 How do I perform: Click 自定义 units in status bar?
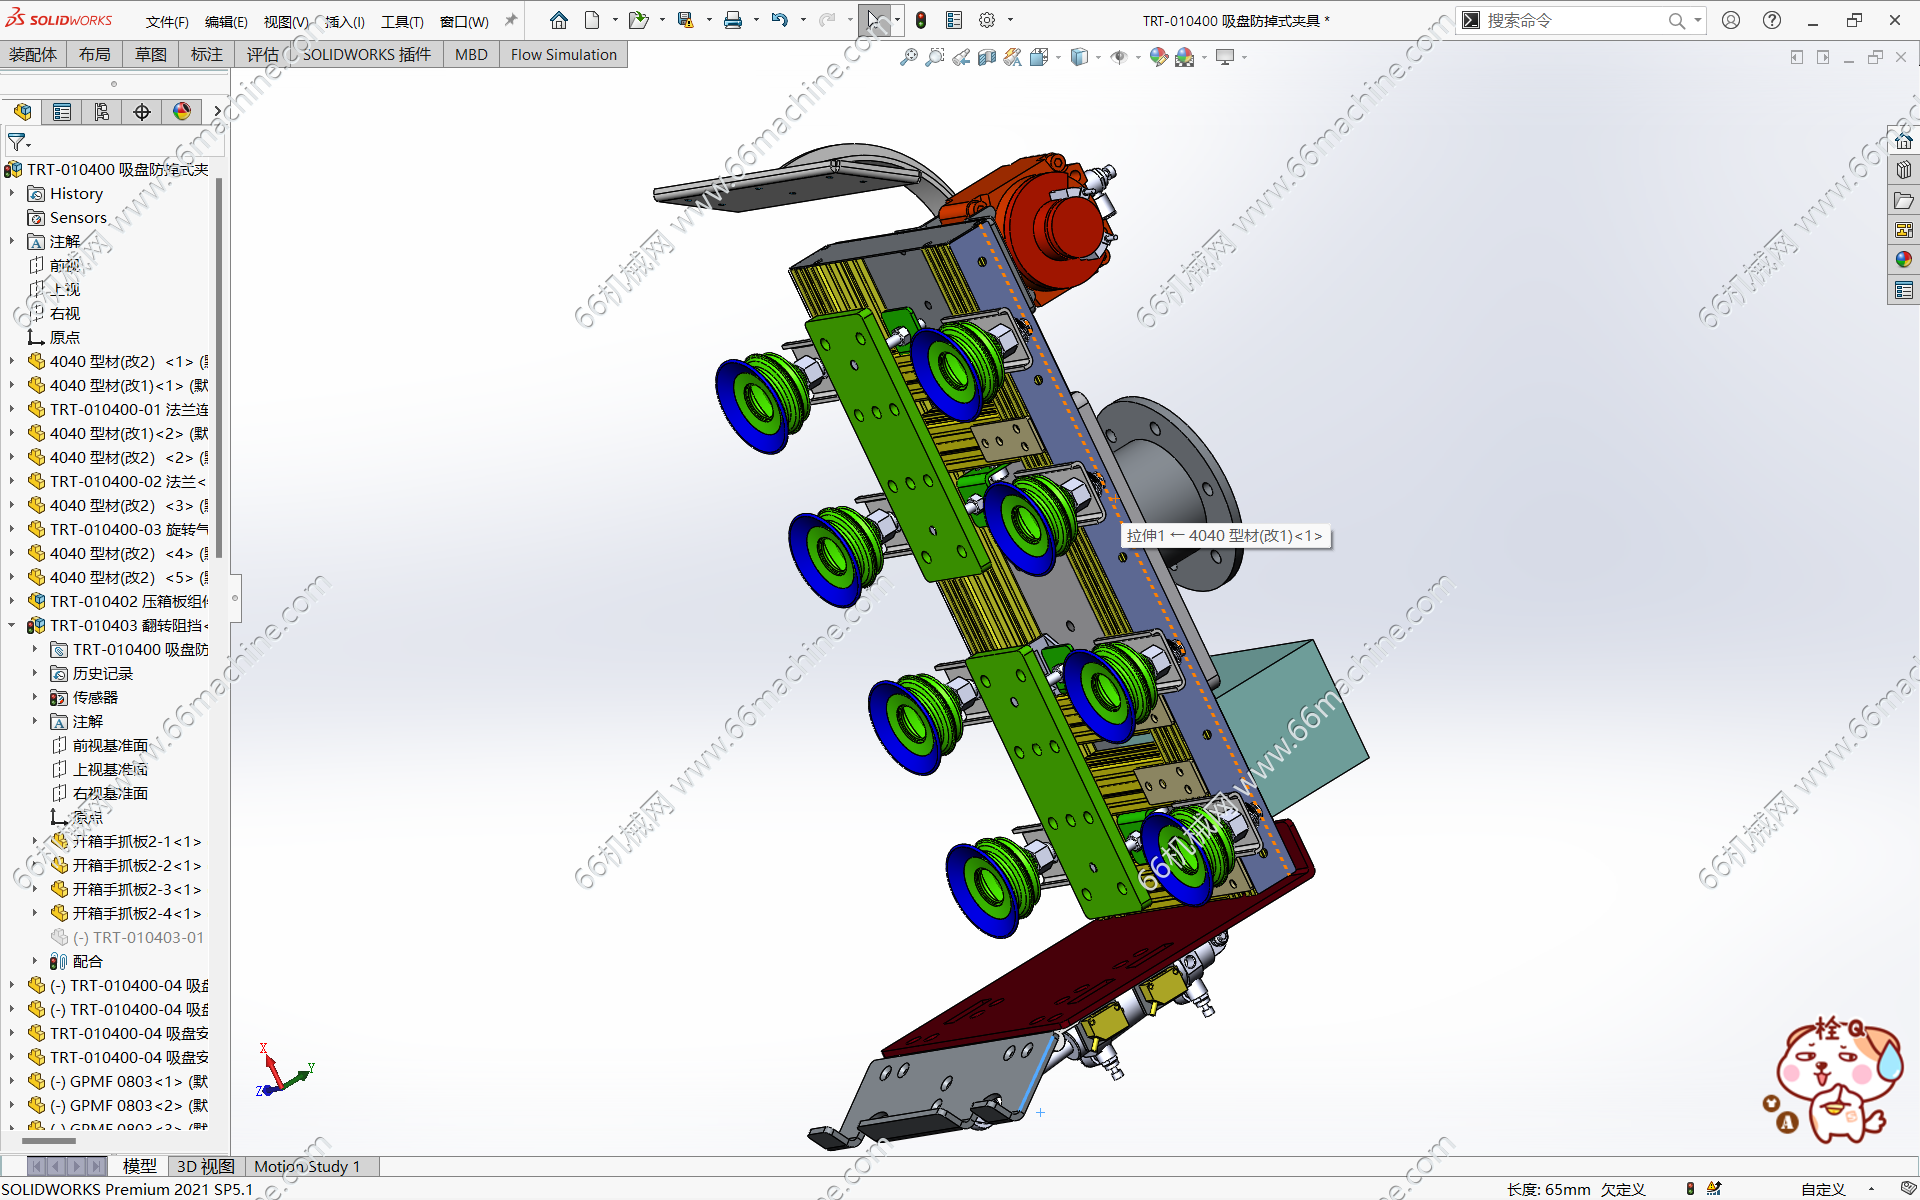click(x=1823, y=1189)
